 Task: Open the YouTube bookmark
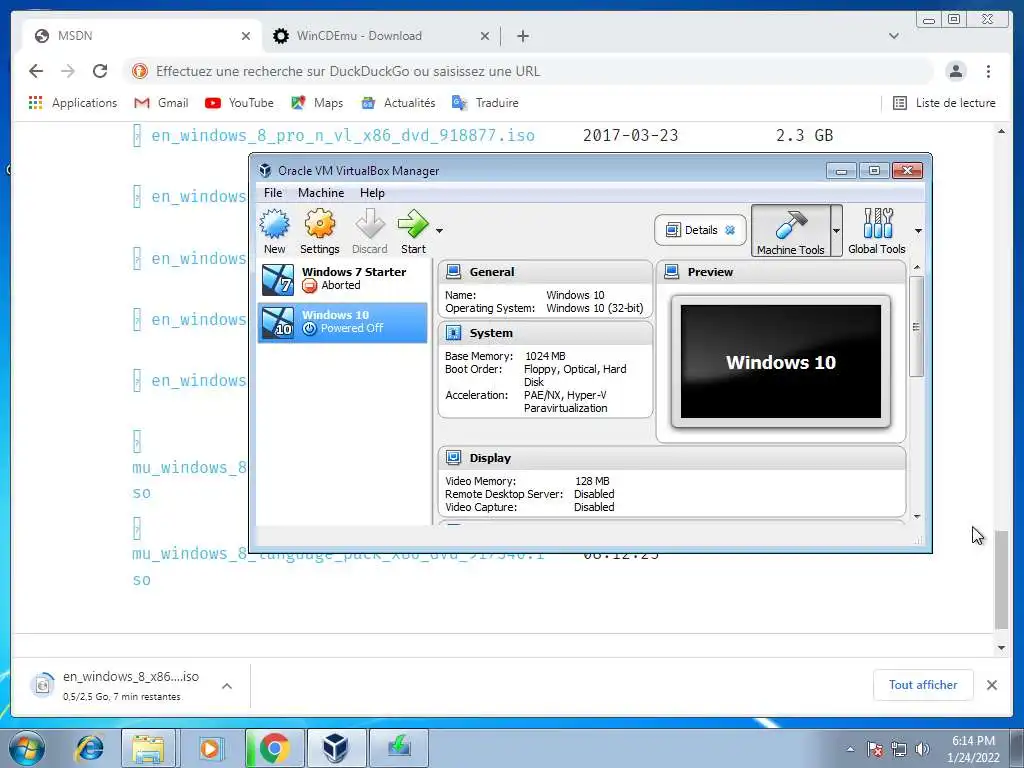[239, 103]
